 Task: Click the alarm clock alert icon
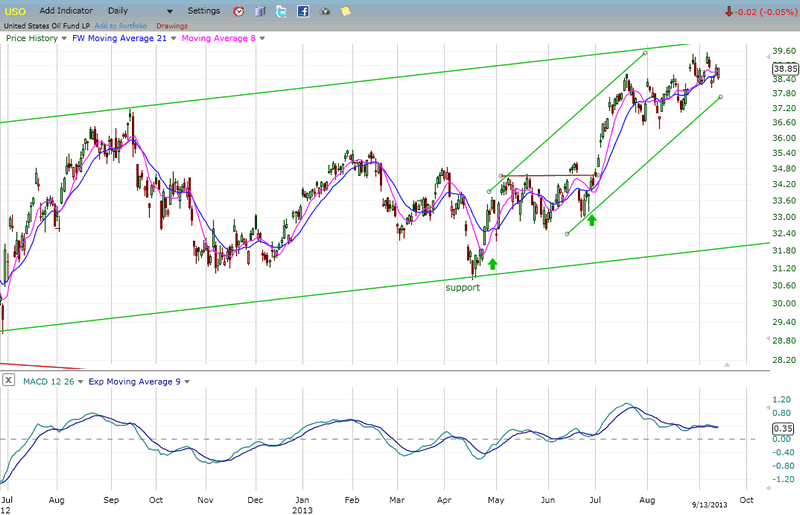tap(238, 11)
